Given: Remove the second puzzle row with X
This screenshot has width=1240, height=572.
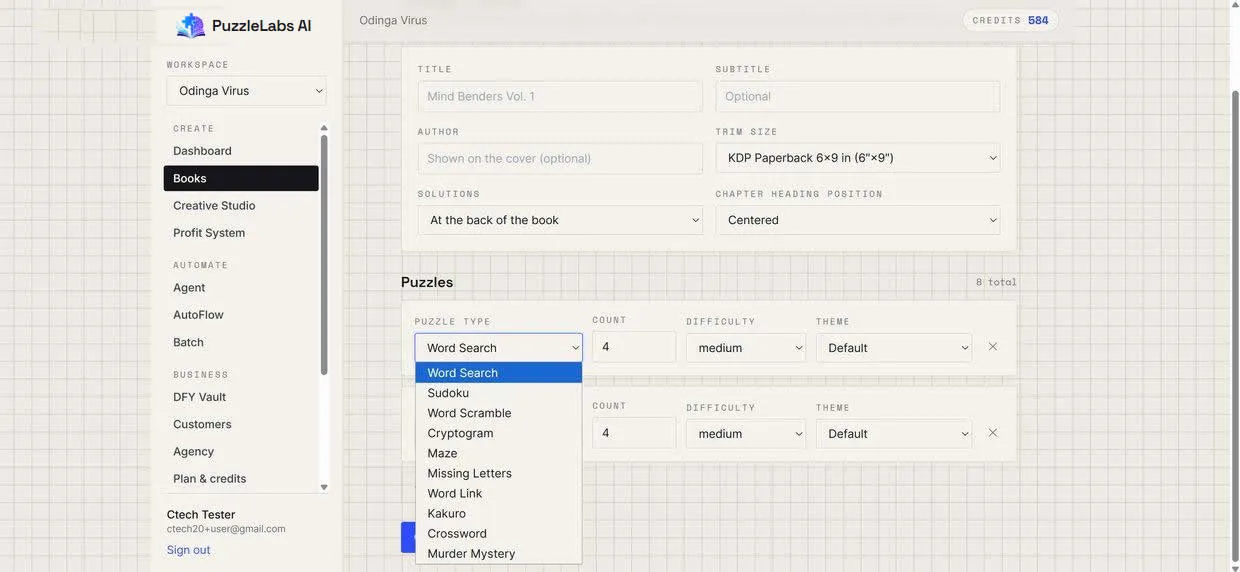Looking at the screenshot, I should point(993,433).
